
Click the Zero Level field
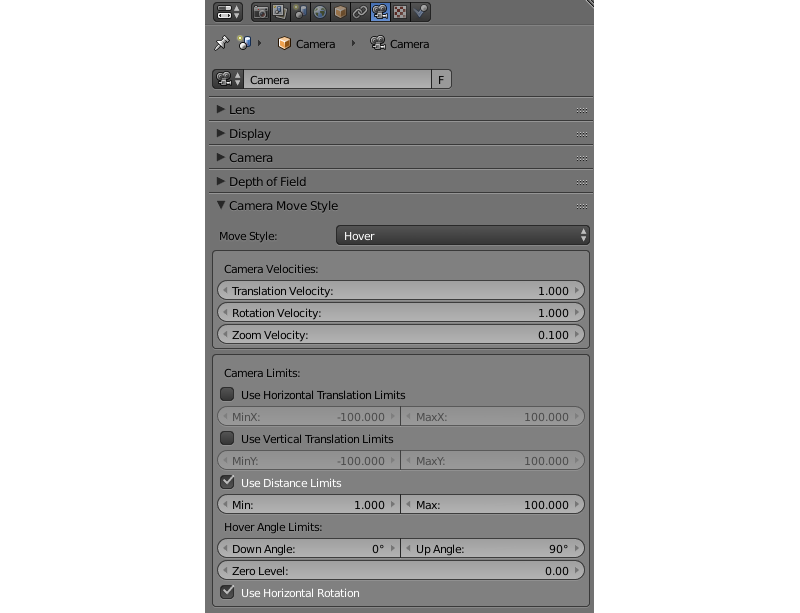401,570
